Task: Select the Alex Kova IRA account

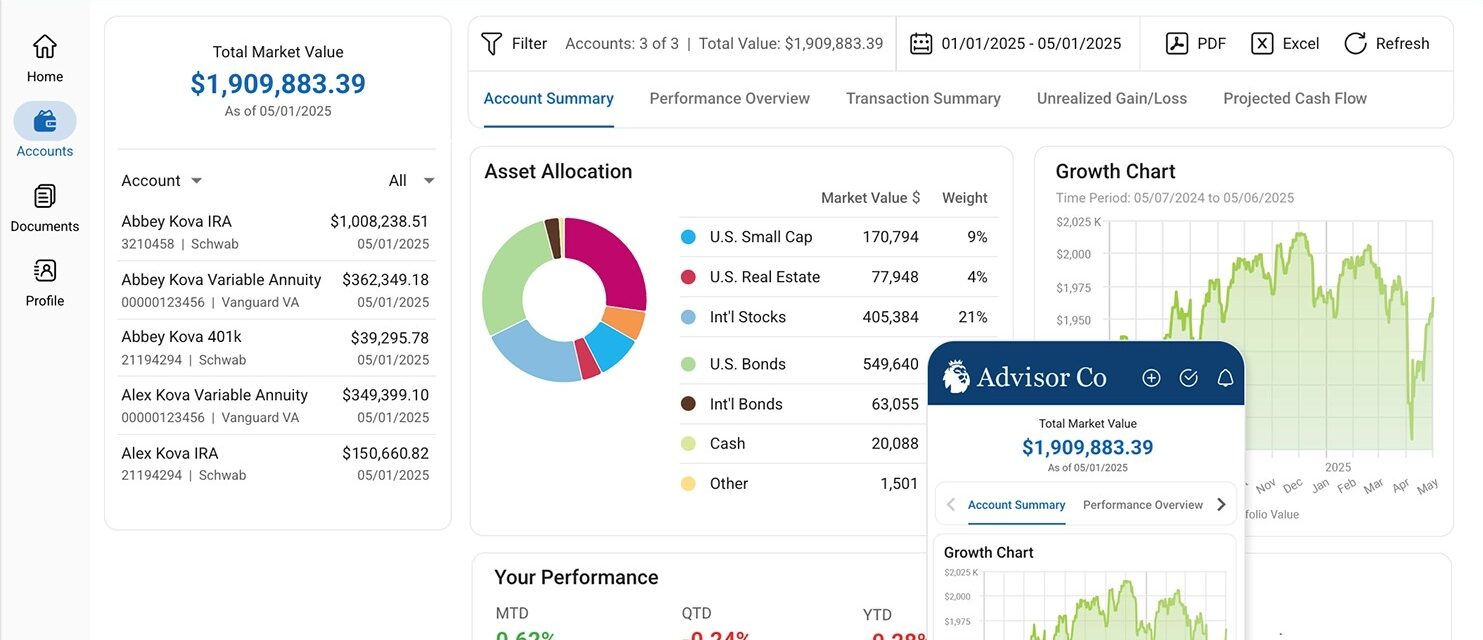Action: pos(275,463)
